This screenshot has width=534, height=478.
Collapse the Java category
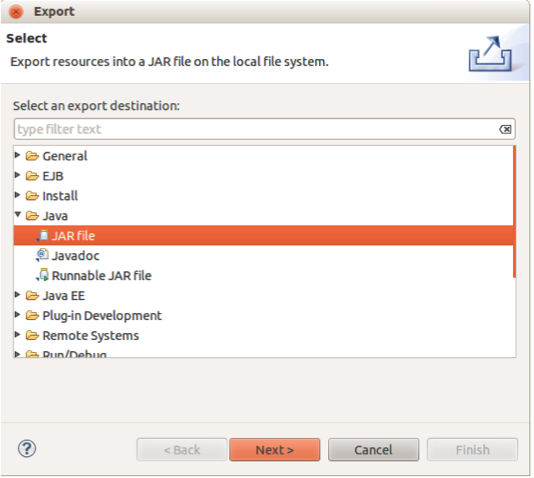[18, 214]
